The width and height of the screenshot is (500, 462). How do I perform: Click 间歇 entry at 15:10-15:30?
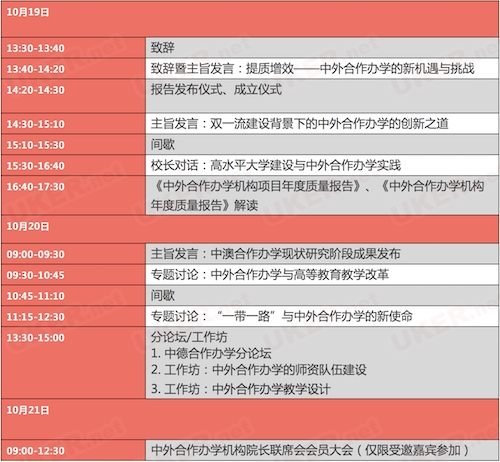pos(162,144)
